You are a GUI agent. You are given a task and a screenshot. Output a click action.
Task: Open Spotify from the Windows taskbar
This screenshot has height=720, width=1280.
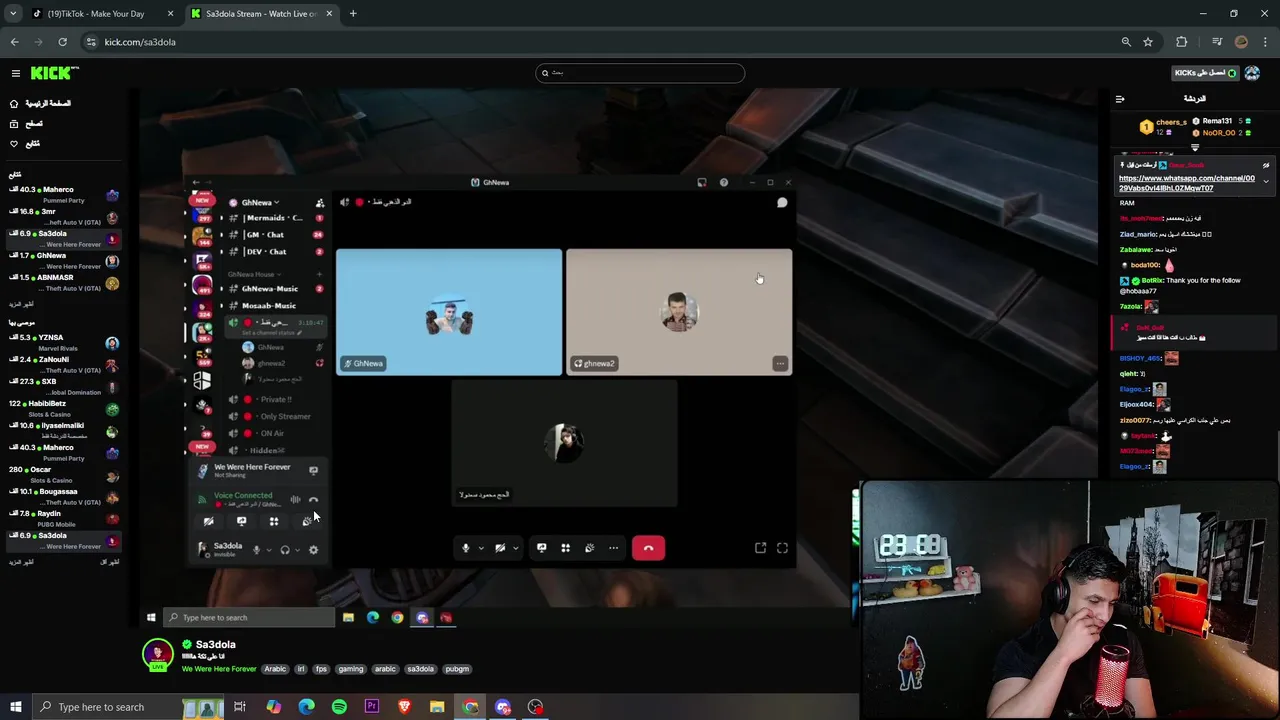[x=339, y=707]
